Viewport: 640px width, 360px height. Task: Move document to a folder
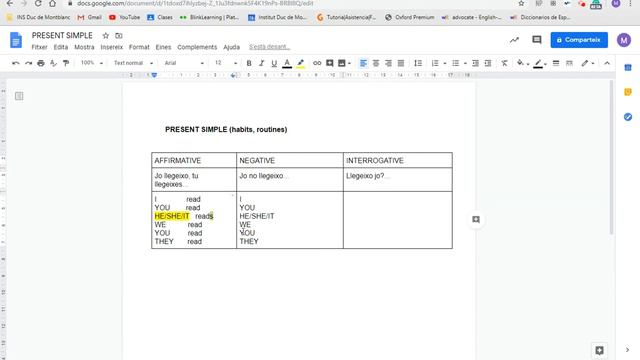click(x=119, y=36)
